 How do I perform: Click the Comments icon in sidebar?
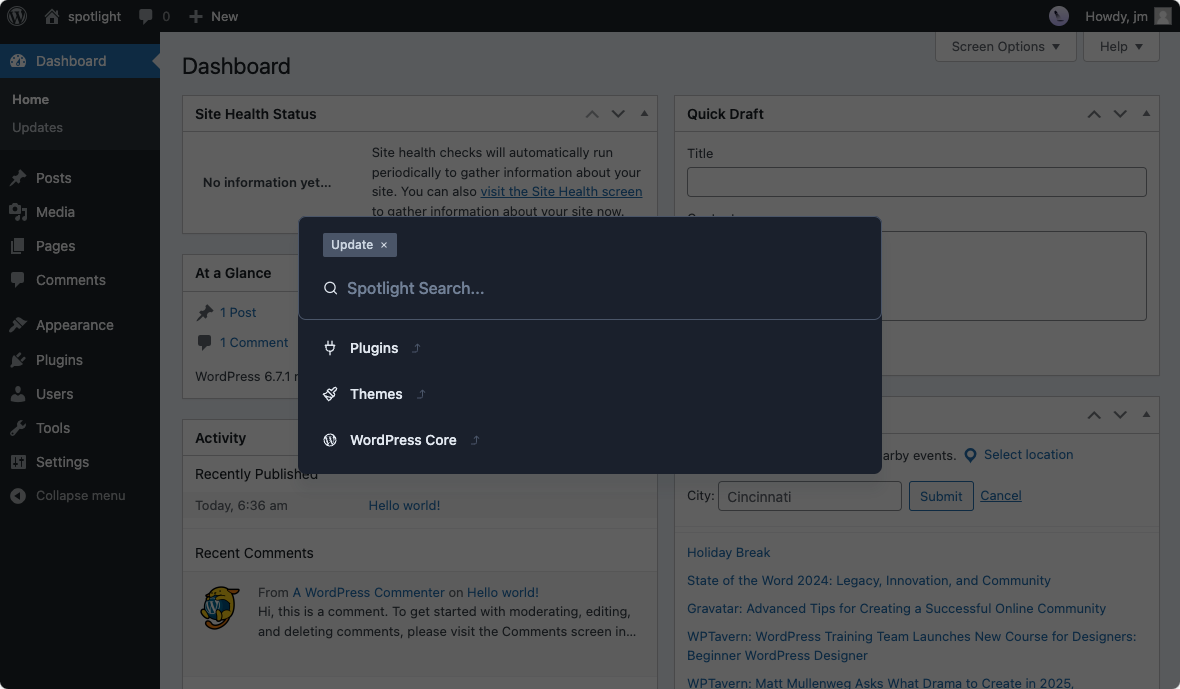coord(18,280)
